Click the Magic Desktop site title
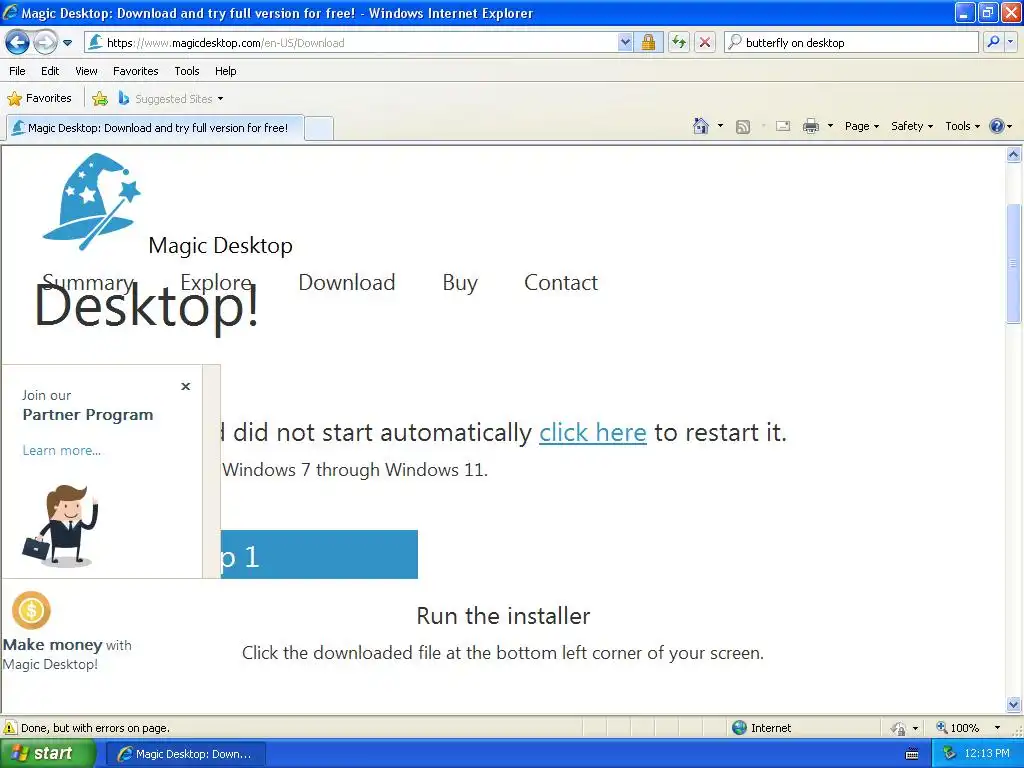 point(221,246)
